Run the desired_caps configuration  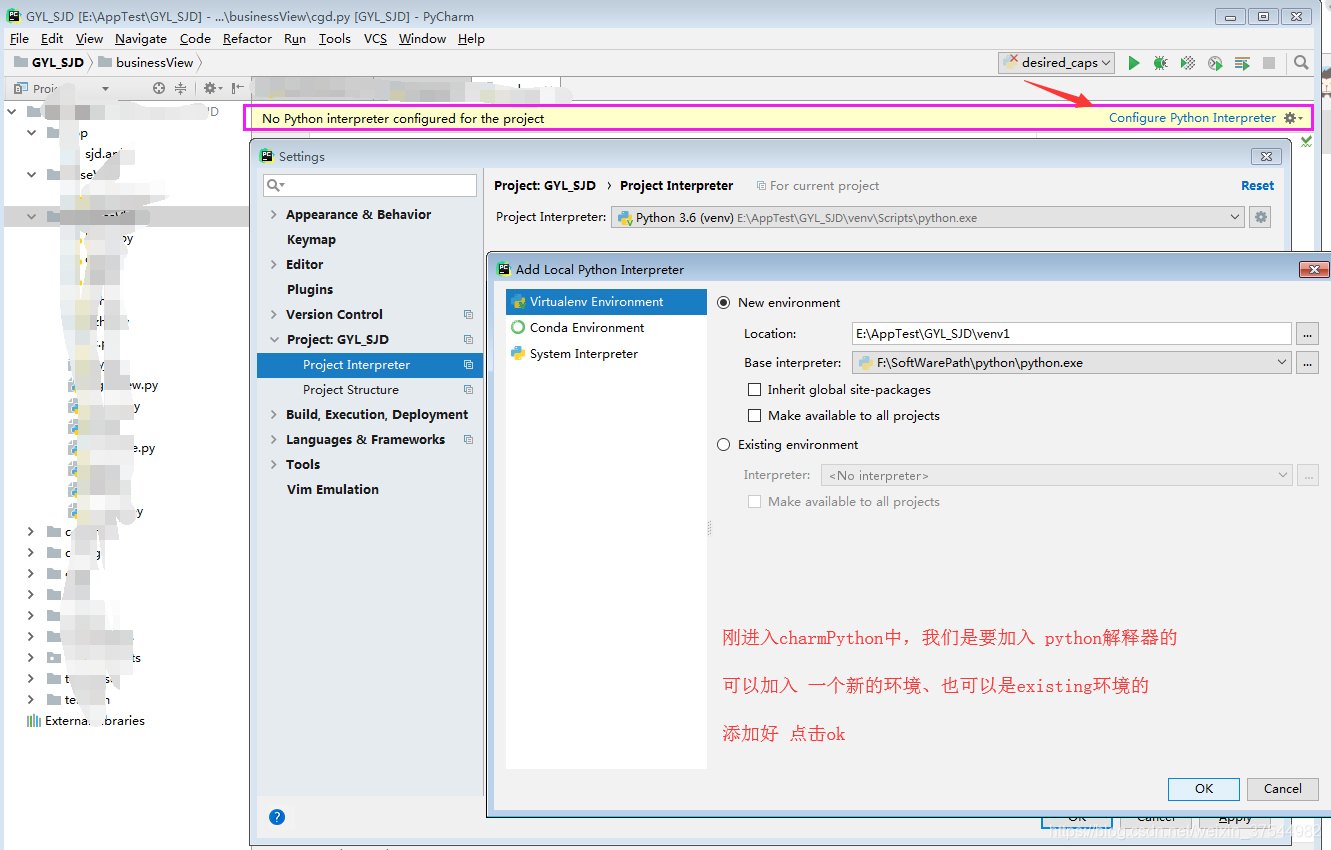[x=1133, y=63]
